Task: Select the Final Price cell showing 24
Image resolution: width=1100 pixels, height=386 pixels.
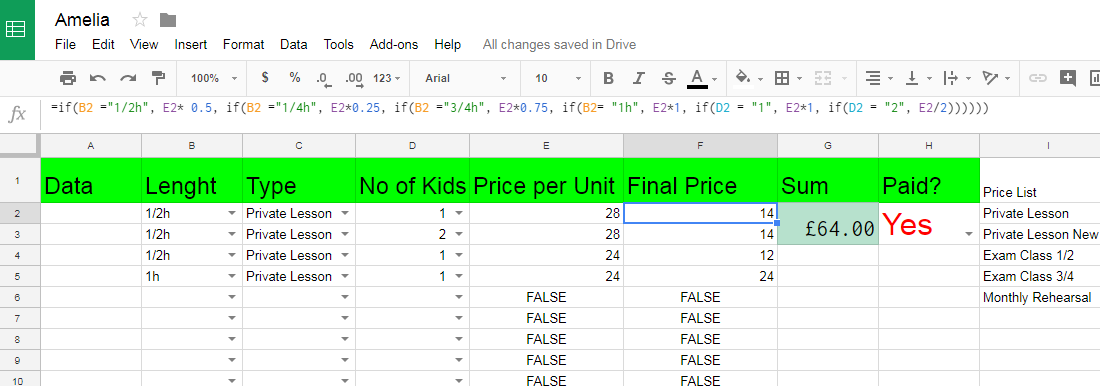Action: (700, 277)
